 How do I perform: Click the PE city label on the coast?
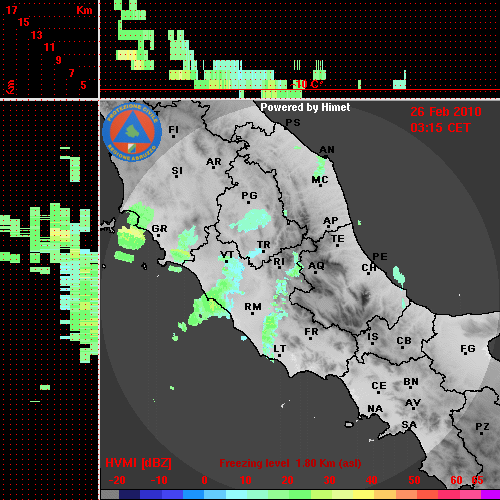click(380, 257)
